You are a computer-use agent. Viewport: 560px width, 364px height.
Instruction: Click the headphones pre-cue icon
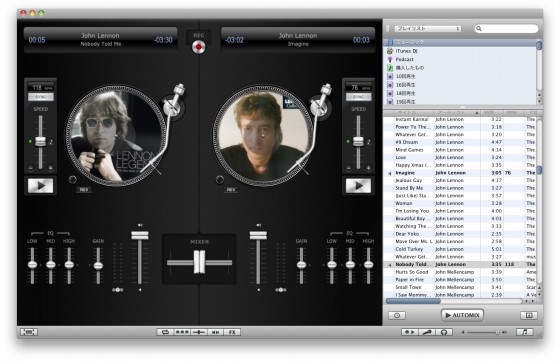pyautogui.click(x=444, y=332)
